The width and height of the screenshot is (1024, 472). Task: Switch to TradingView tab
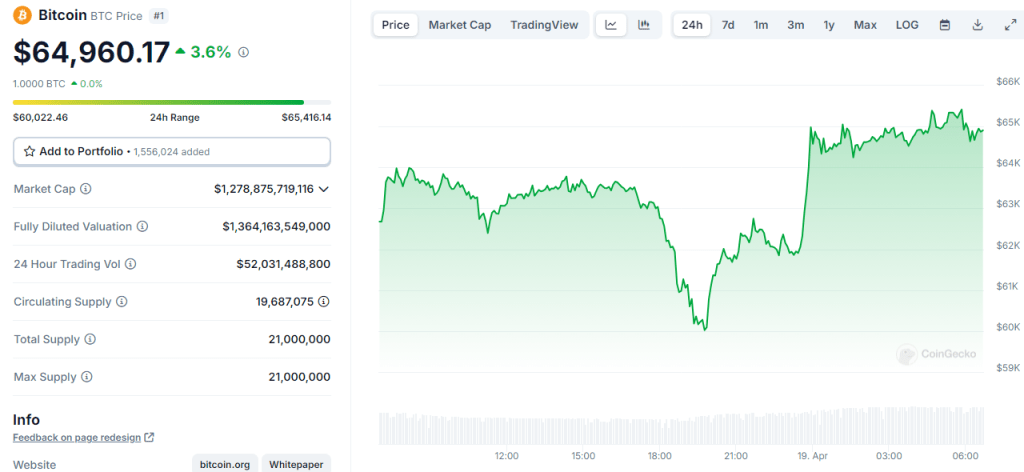pos(544,25)
